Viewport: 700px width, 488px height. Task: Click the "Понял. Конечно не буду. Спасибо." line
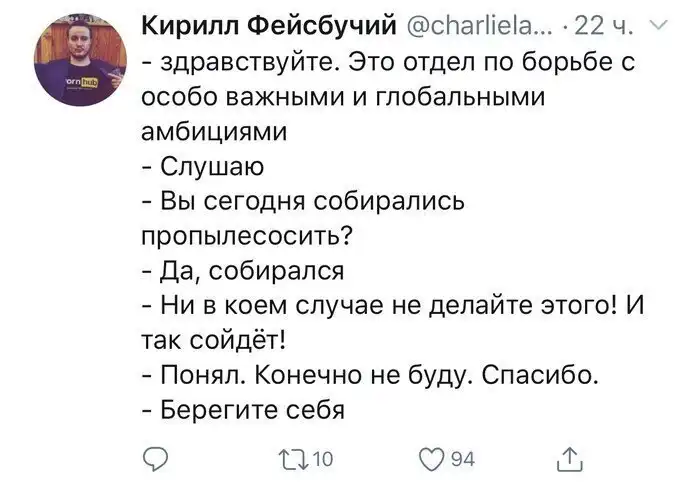click(x=372, y=374)
